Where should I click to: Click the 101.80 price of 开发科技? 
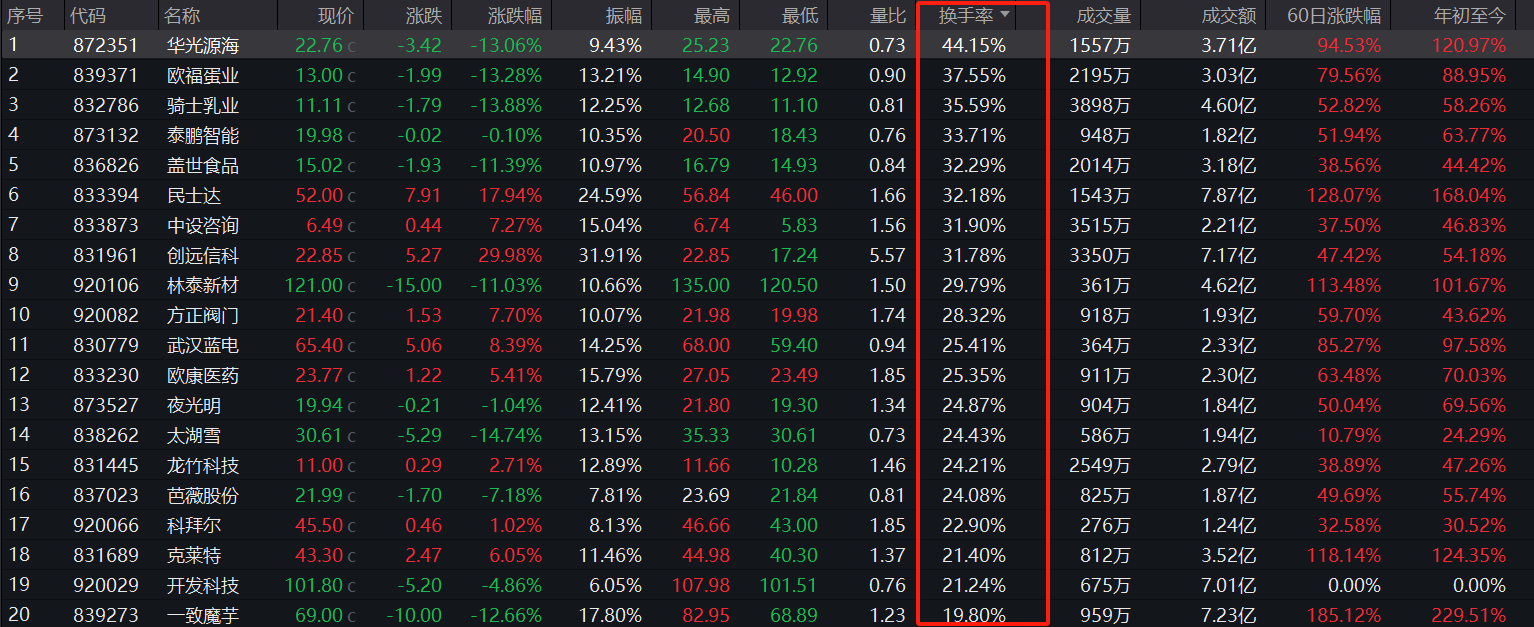(314, 585)
